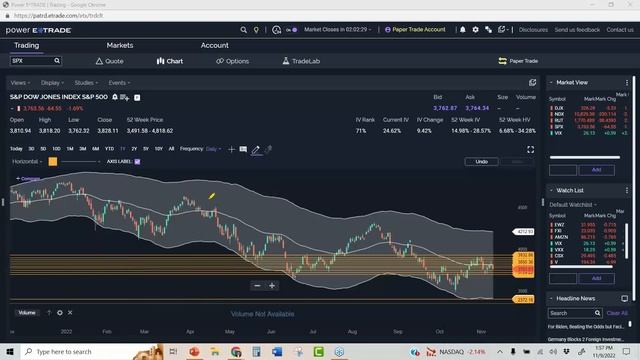The height and width of the screenshot is (360, 640).
Task: Set an alert with S&P 500 bell icon
Action: [x=115, y=97]
